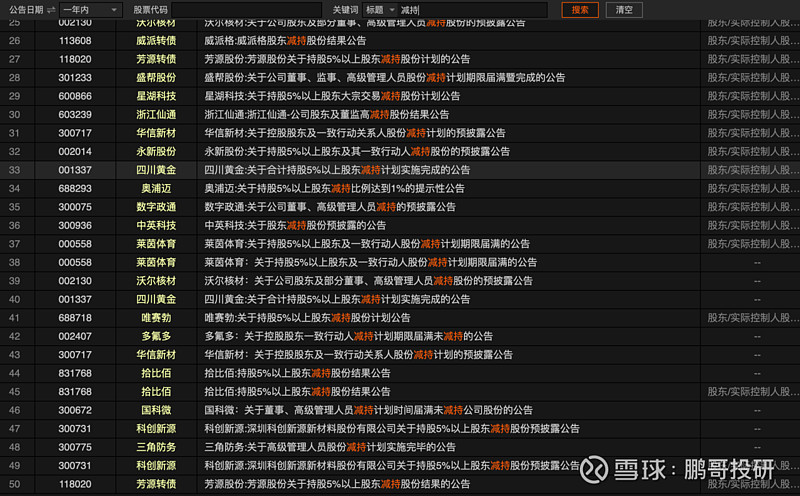Click stock code 688718

[75, 318]
